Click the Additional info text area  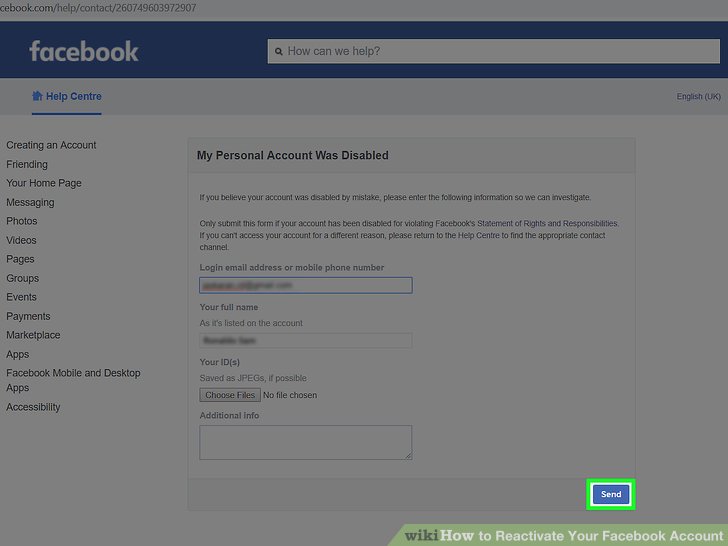coord(306,442)
